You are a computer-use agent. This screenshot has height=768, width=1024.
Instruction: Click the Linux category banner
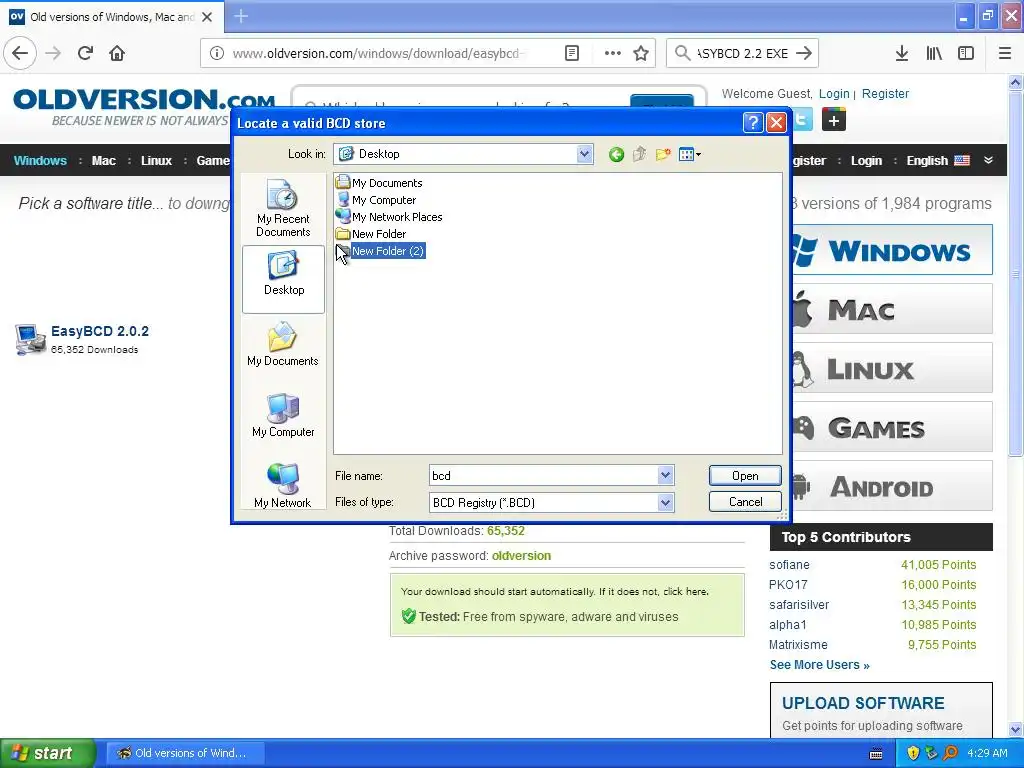[891, 368]
